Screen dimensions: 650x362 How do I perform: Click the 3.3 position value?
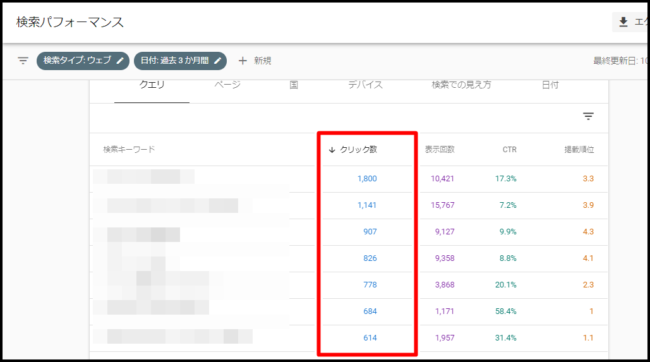(588, 179)
